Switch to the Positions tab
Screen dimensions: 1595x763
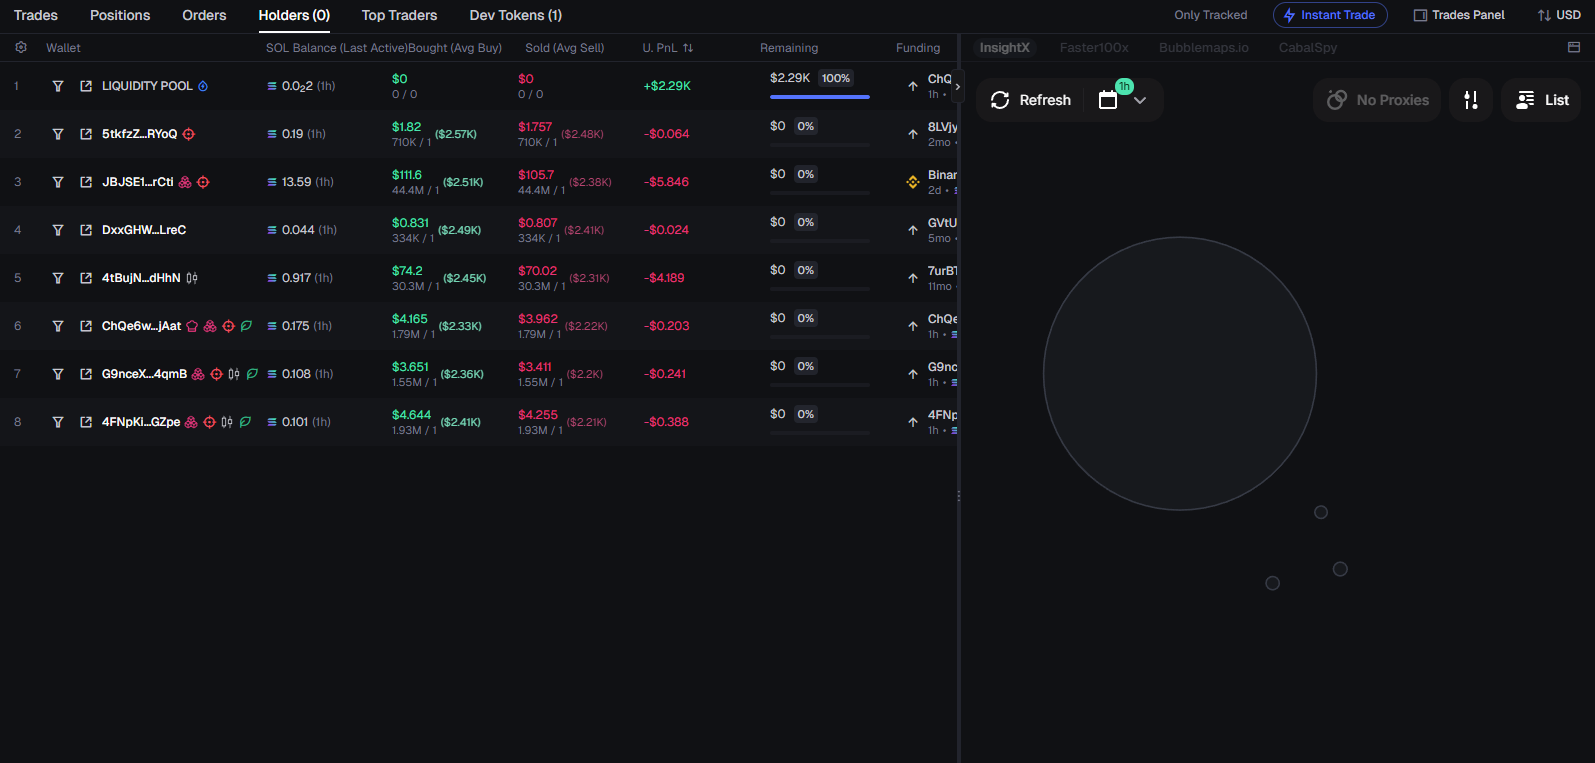120,15
